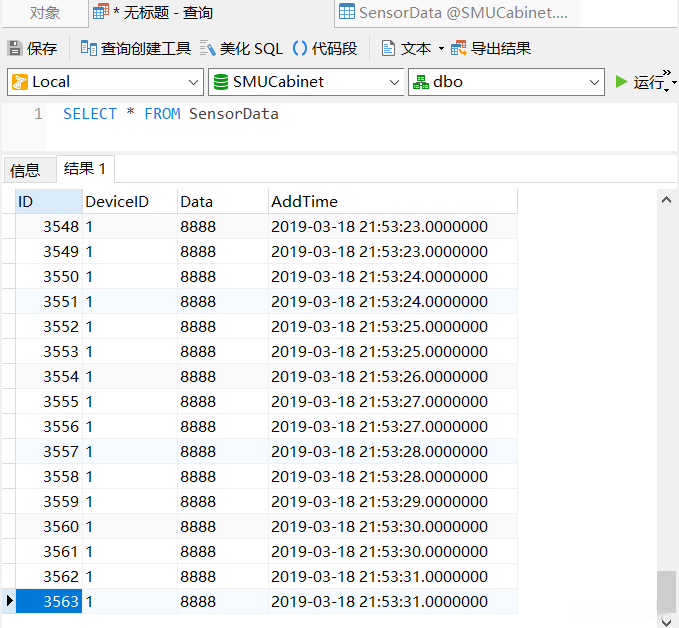Image resolution: width=679 pixels, height=628 pixels.
Task: Click the results vertical scrollbar thumb
Action: (x=666, y=592)
